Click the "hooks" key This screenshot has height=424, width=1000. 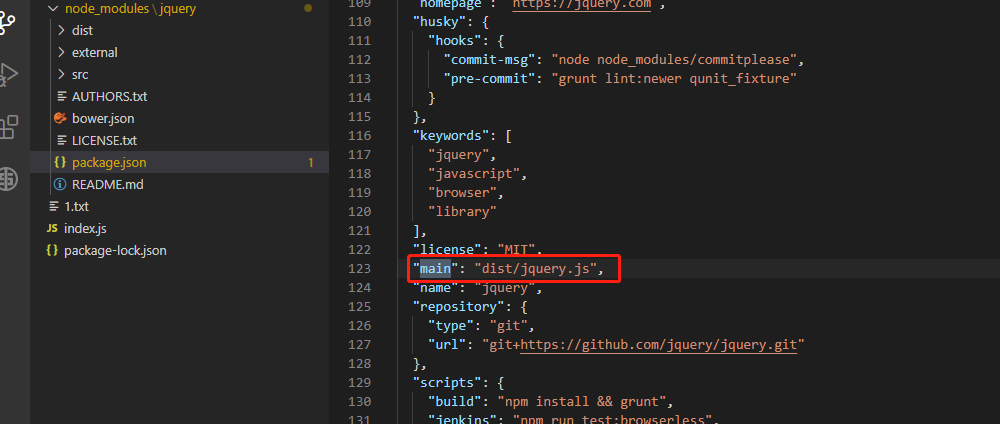coord(455,41)
